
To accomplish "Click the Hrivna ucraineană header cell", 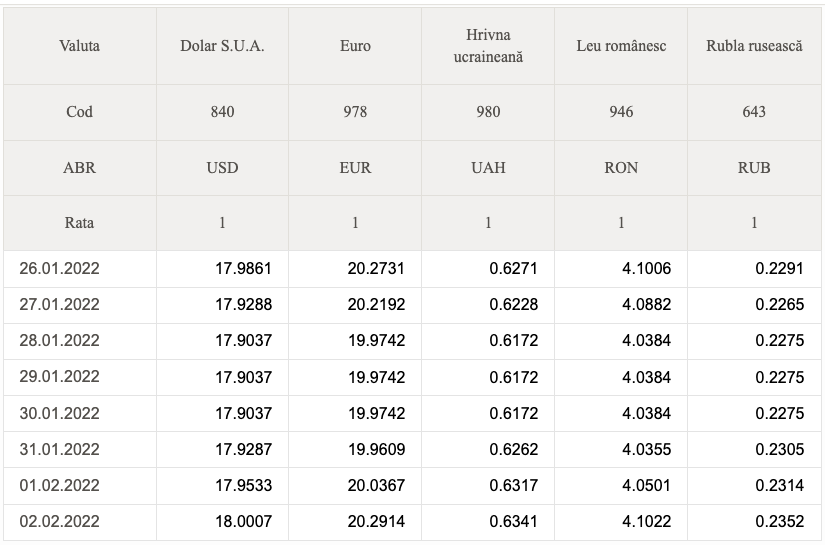I will pyautogui.click(x=488, y=46).
